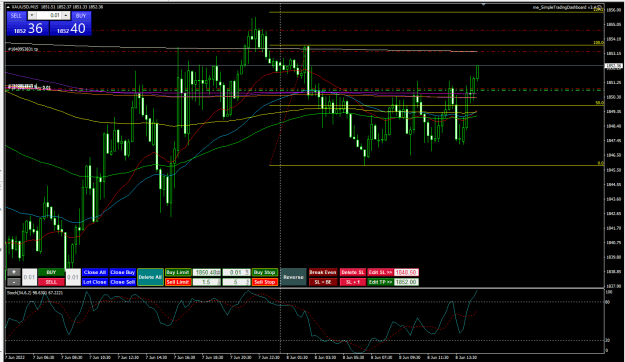
Task: Click the dashboard minus lot button
Action: 14,282
